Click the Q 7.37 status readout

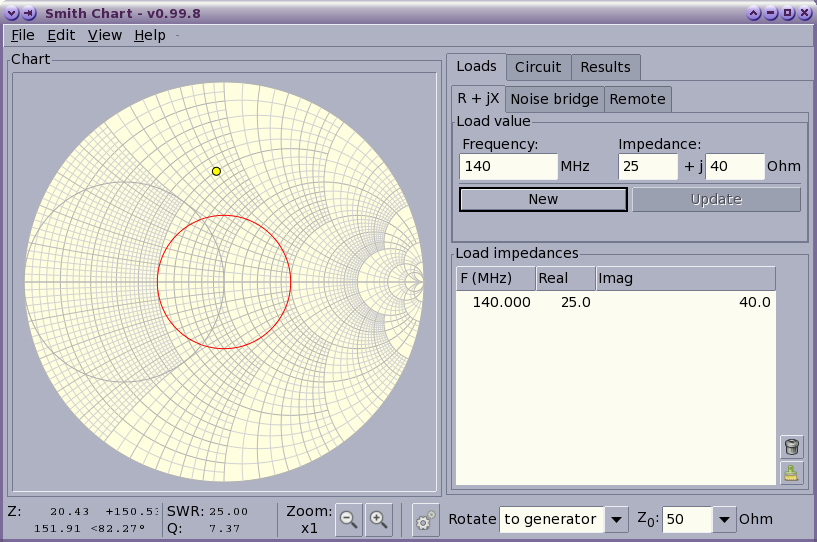pyautogui.click(x=204, y=528)
